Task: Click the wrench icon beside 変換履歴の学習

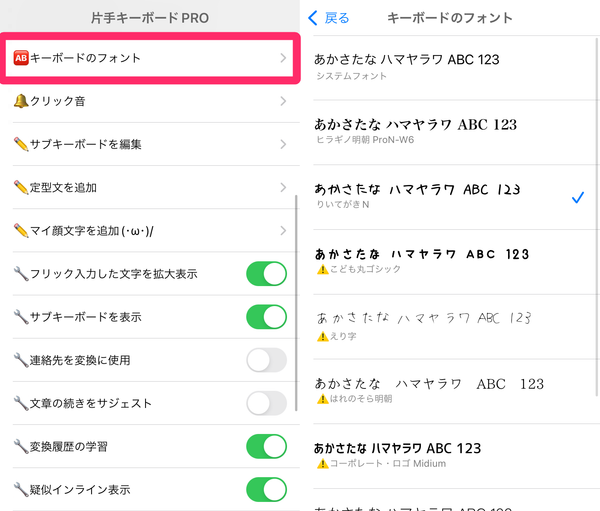Action: (x=21, y=446)
